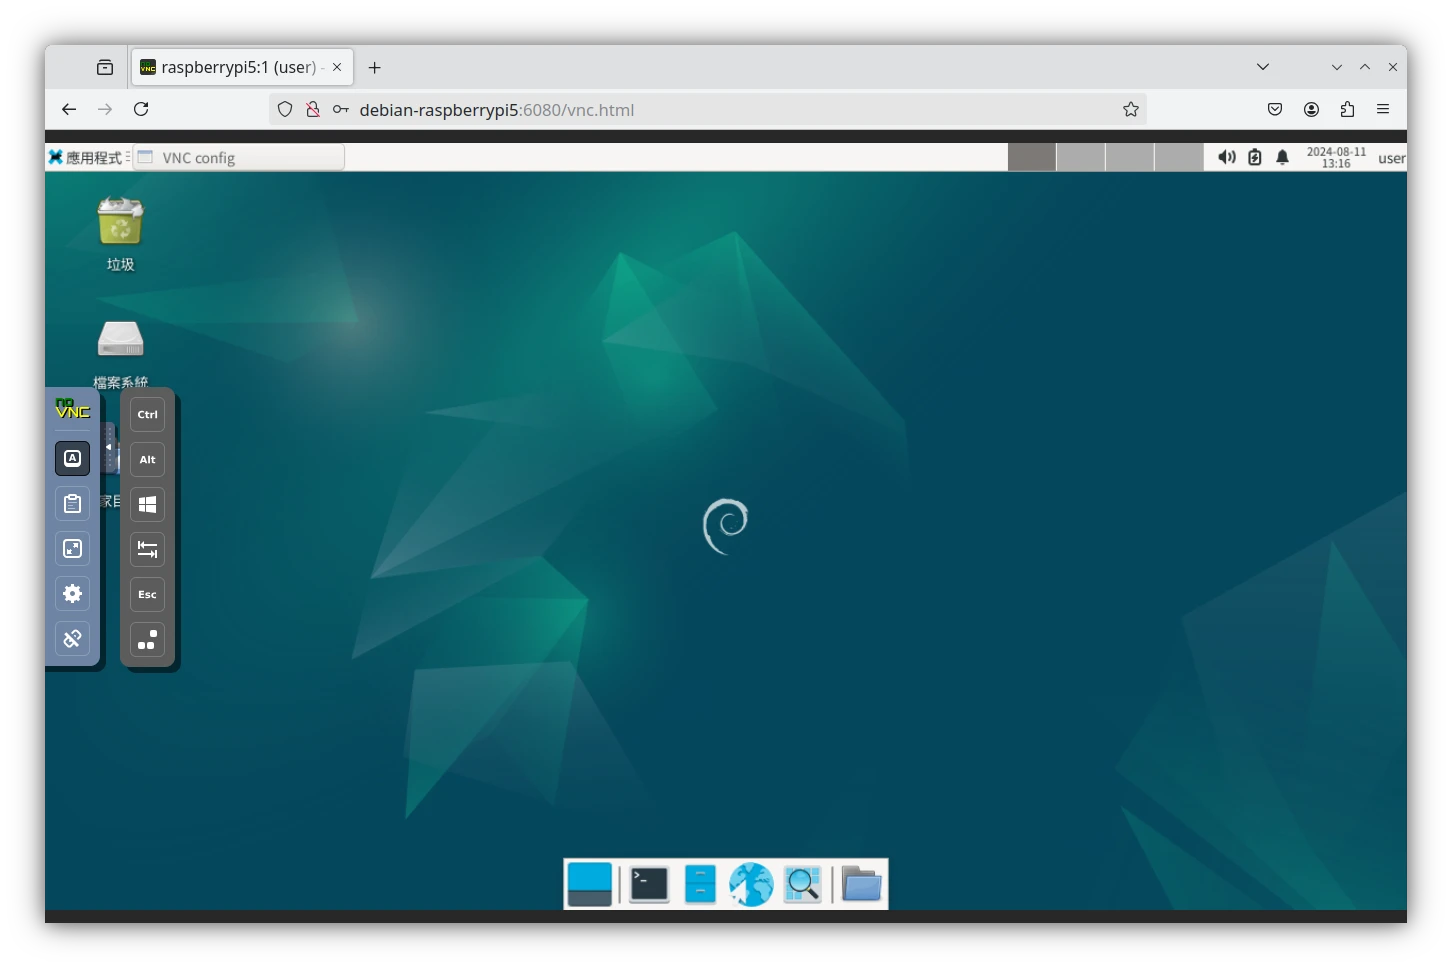Open the user session menu in the panel
This screenshot has height=968, width=1452.
(x=1390, y=158)
